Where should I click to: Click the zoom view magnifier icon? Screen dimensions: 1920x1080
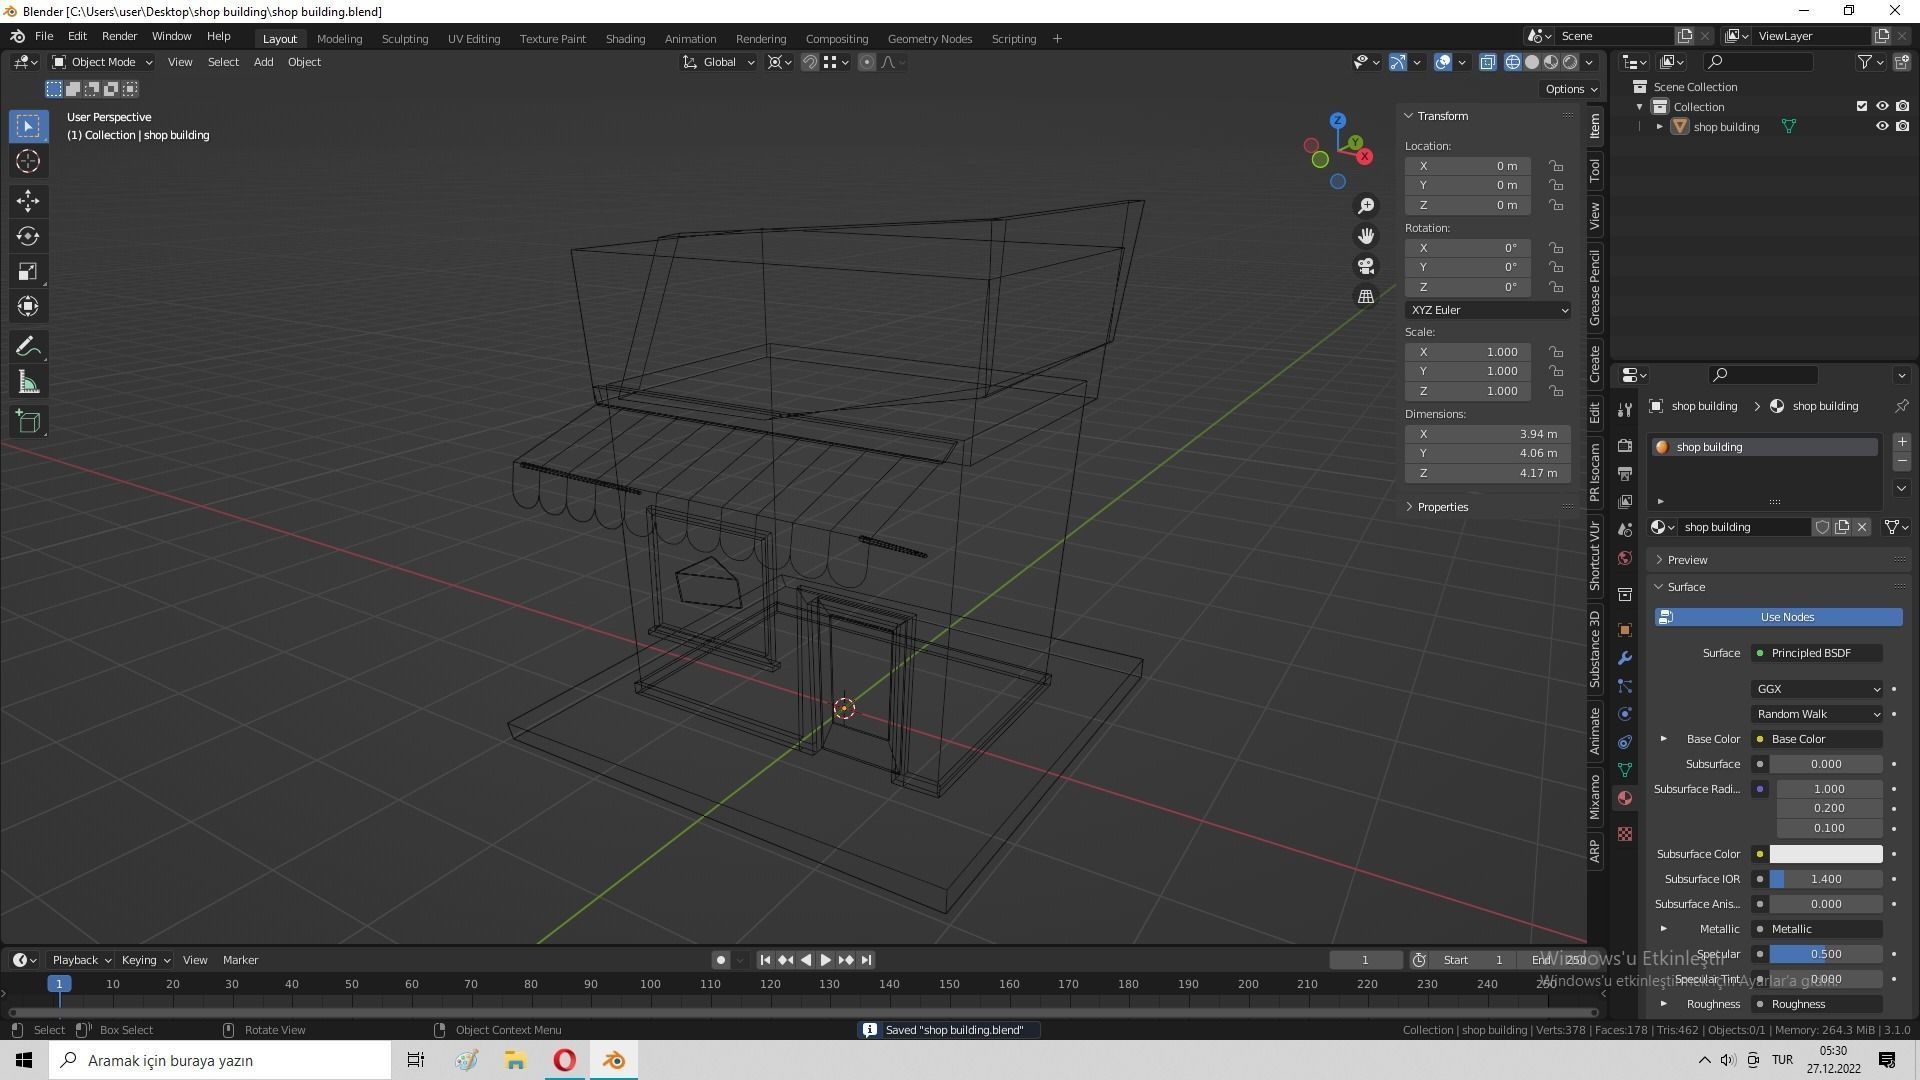[x=1366, y=206]
